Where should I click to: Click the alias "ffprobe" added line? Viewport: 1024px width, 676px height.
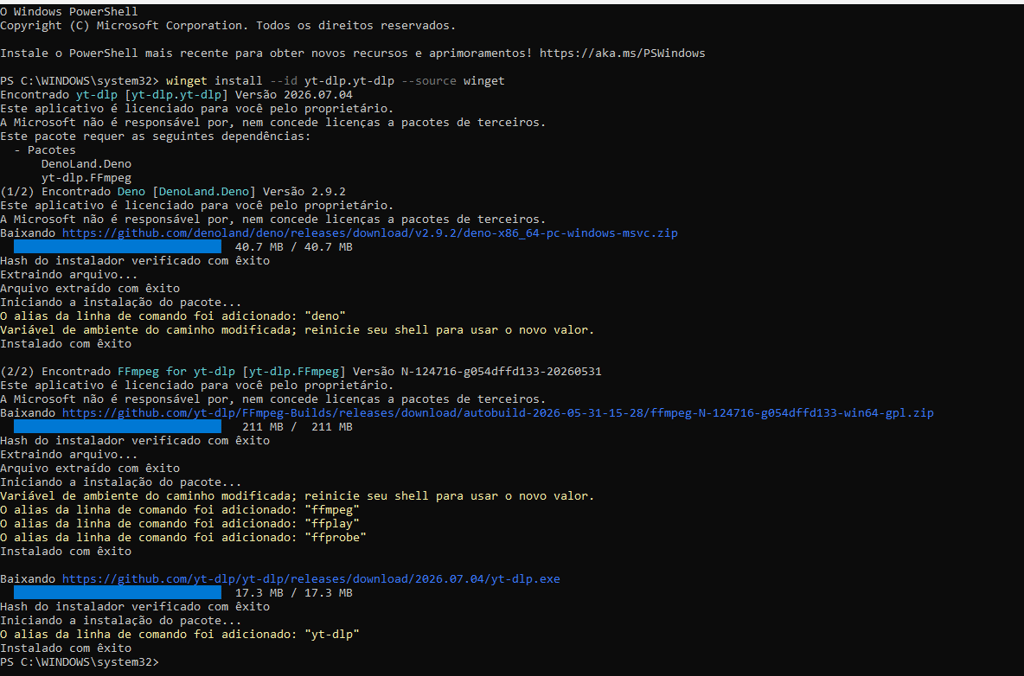[x=183, y=537]
